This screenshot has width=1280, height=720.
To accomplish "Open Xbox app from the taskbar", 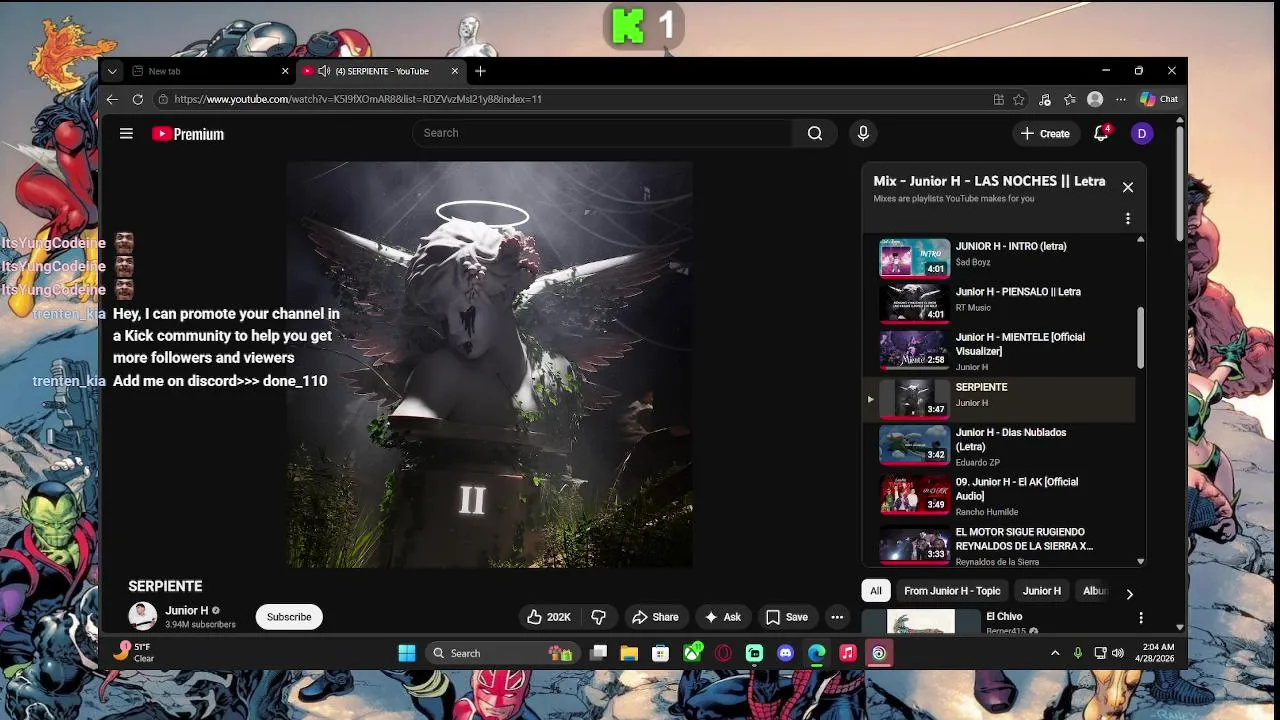I will coord(692,653).
